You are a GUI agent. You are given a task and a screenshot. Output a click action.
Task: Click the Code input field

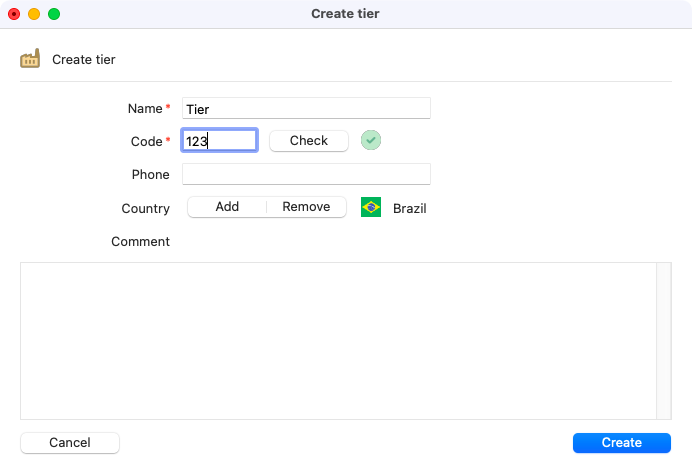pyautogui.click(x=219, y=141)
